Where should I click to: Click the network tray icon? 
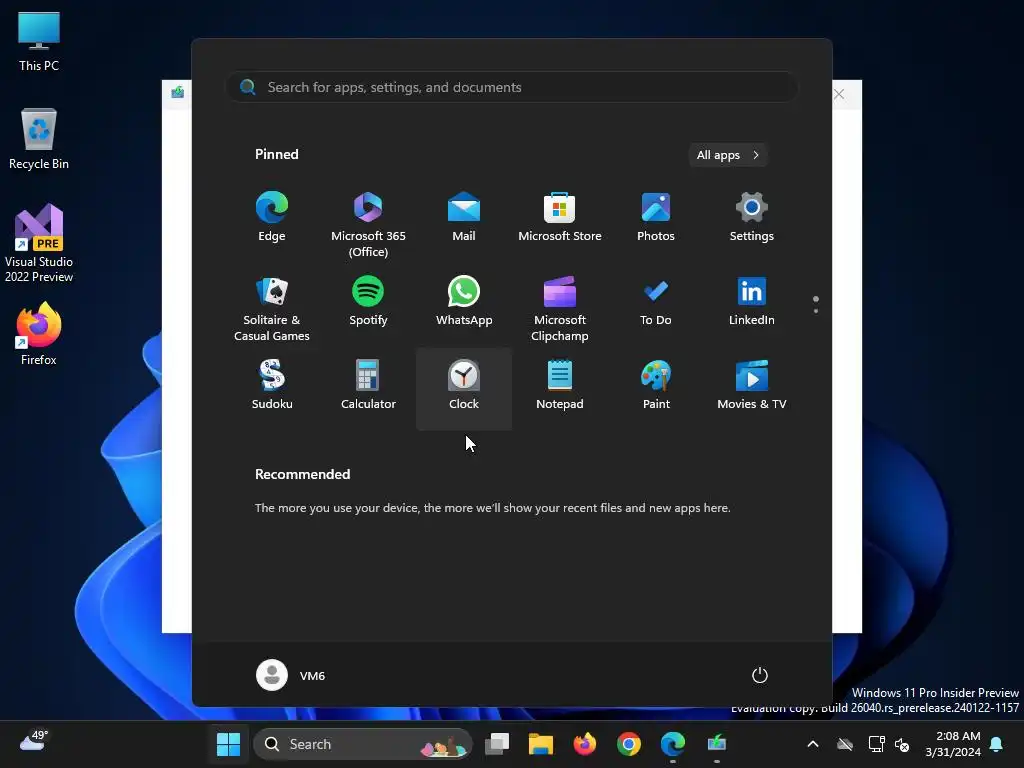[x=876, y=744]
